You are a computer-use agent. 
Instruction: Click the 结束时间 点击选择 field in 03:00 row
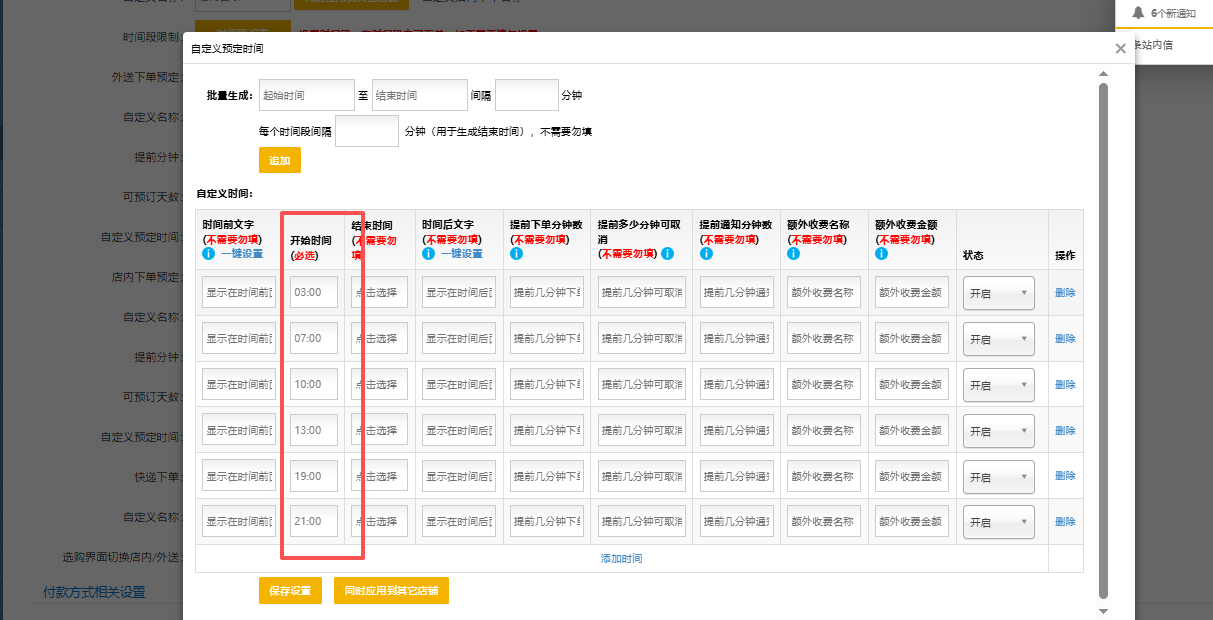(x=379, y=293)
